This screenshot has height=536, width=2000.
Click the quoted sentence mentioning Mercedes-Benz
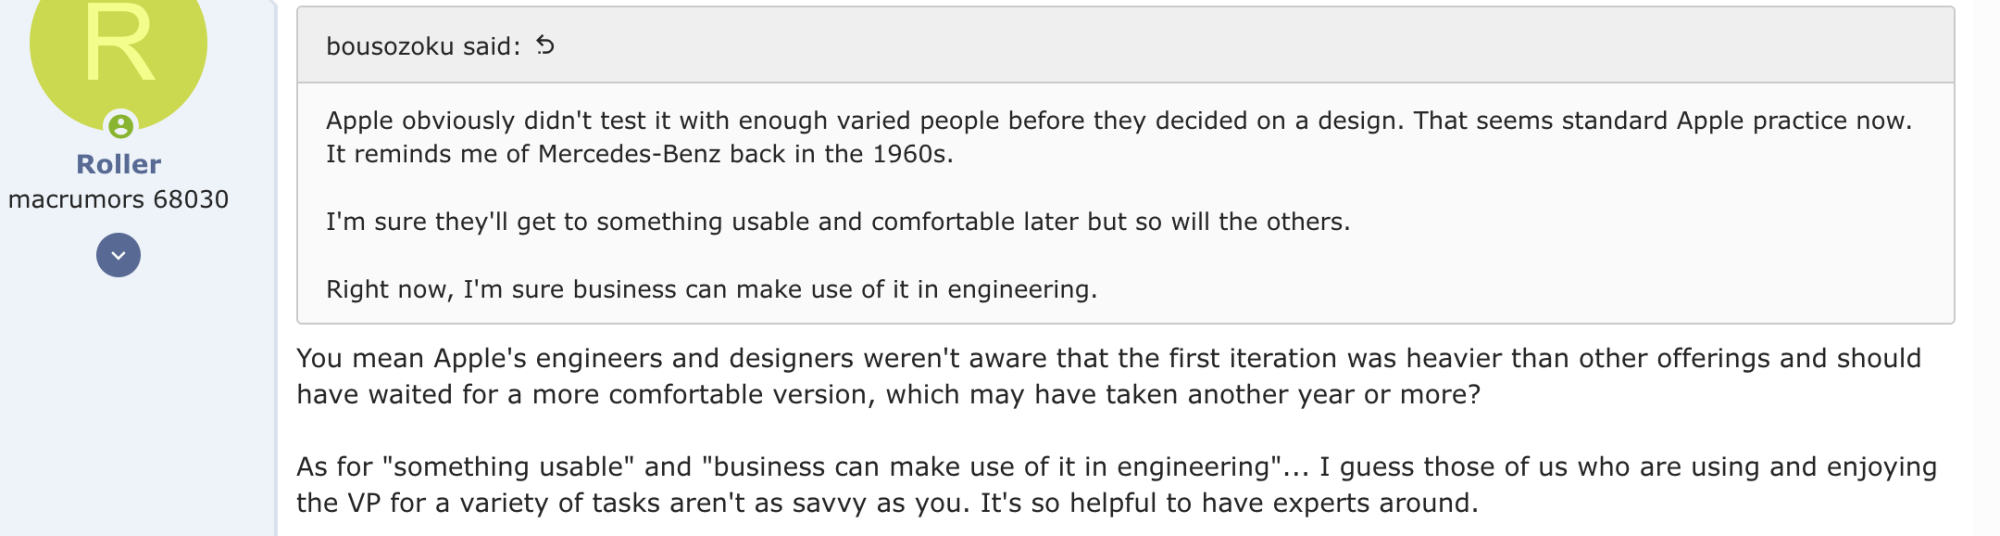point(640,154)
